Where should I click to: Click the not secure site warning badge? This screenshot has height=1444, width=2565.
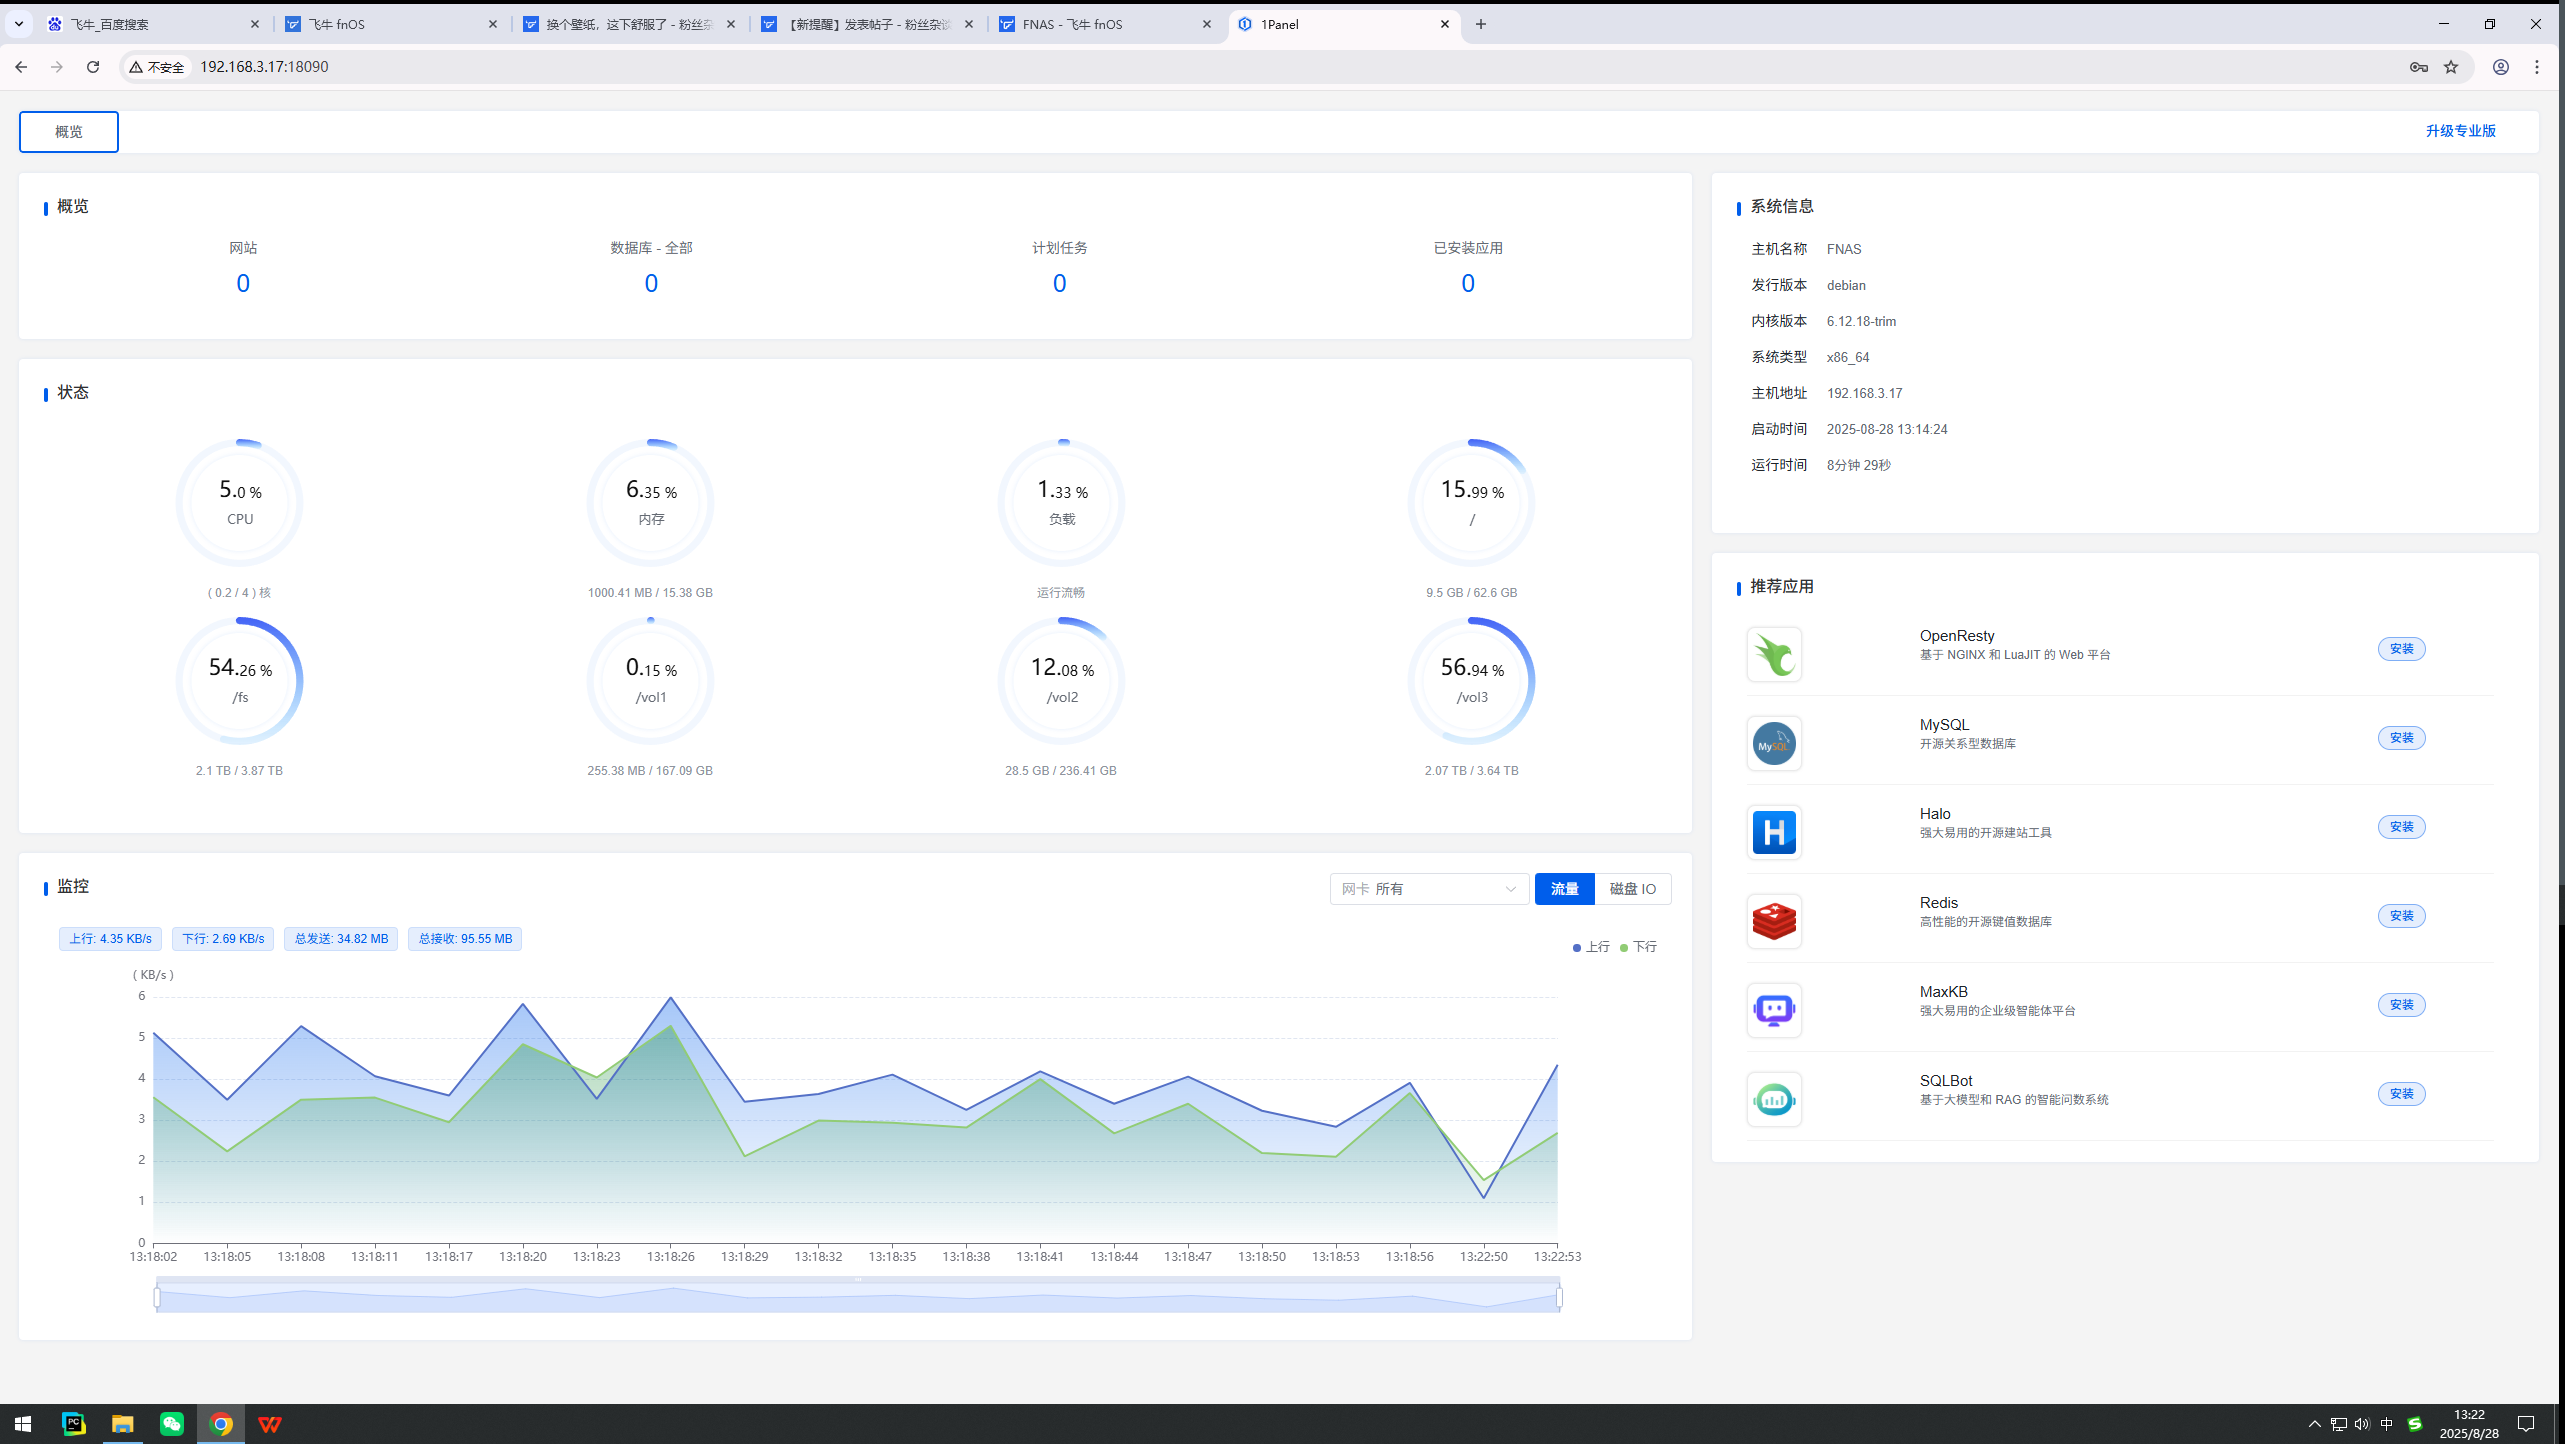[x=158, y=67]
